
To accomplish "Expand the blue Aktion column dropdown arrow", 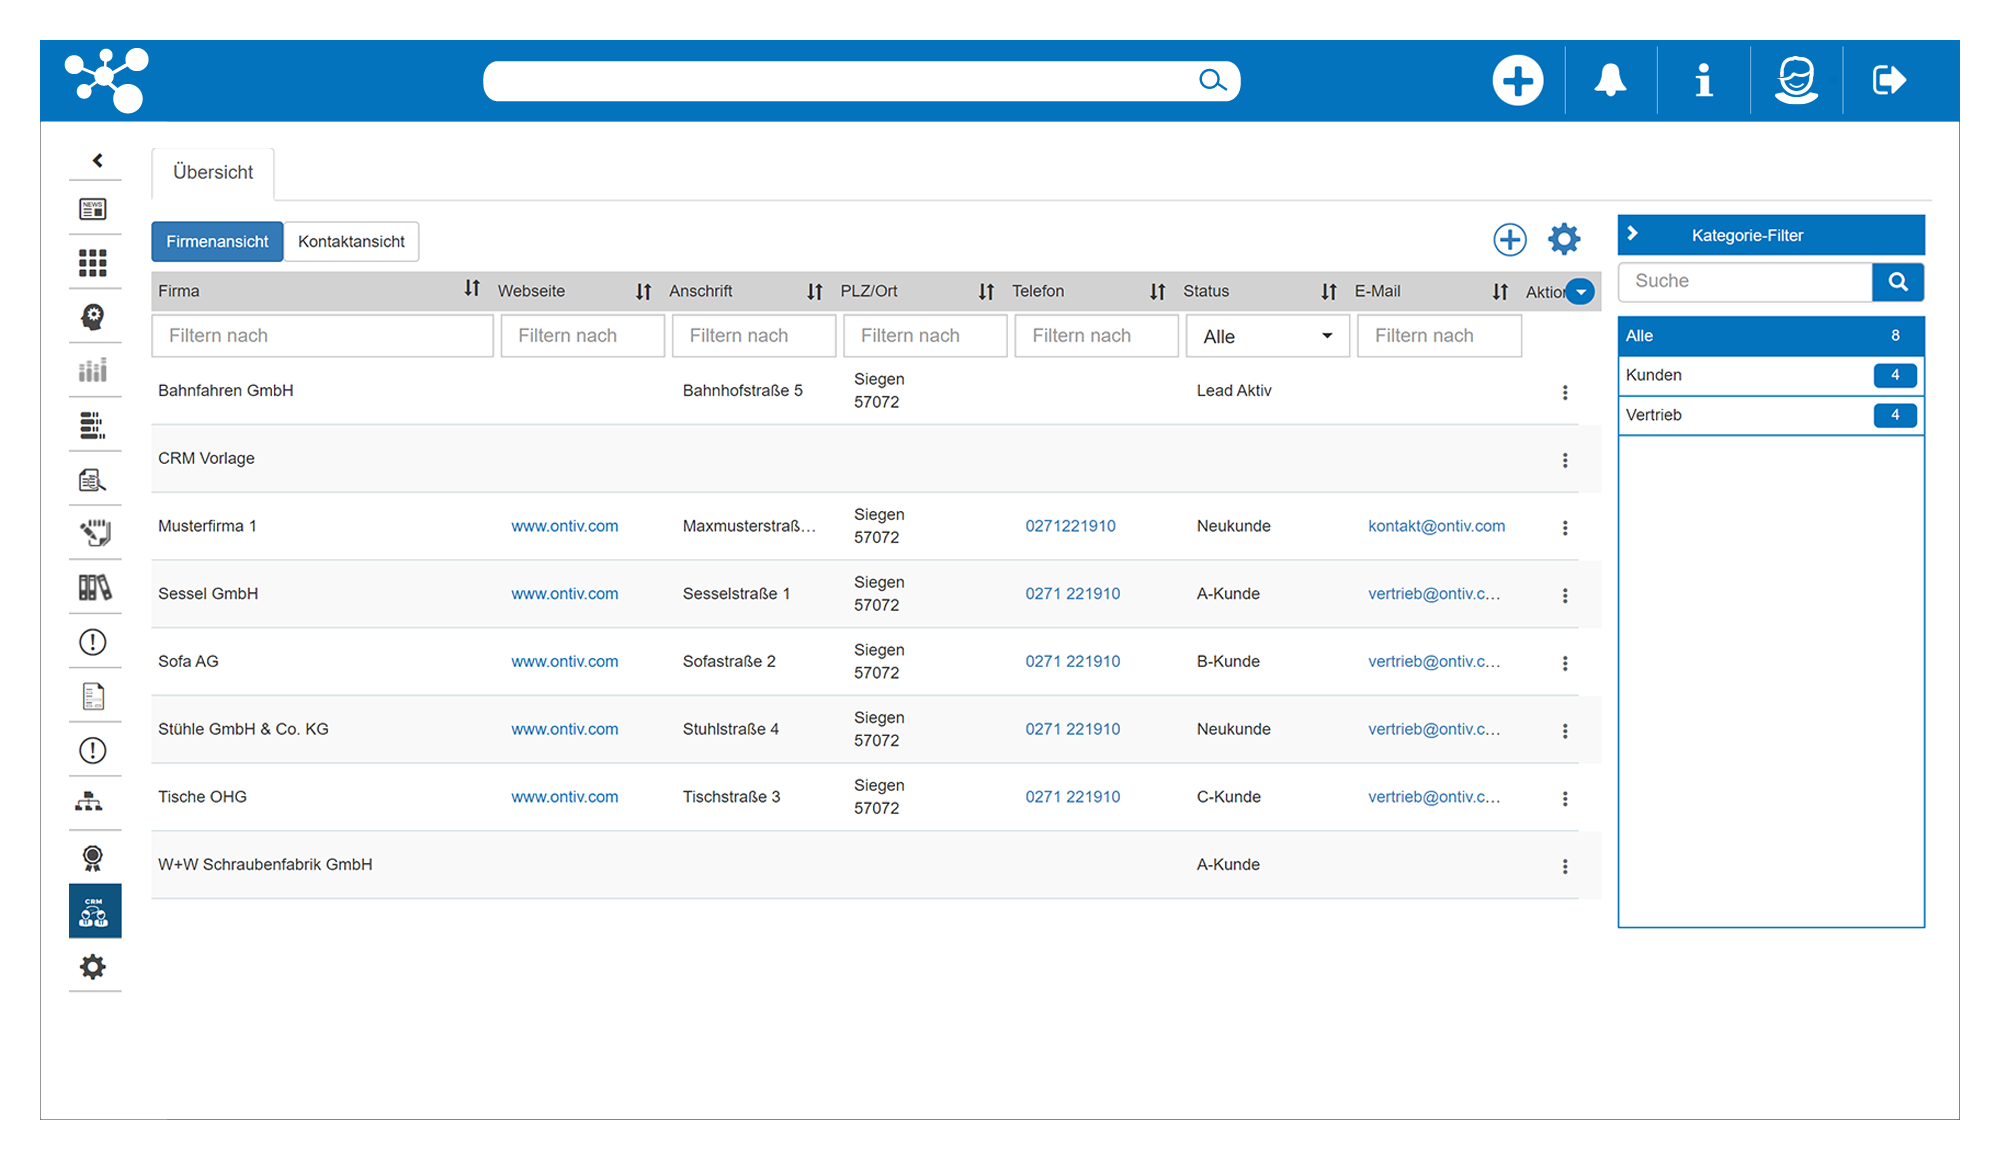I will tap(1580, 292).
